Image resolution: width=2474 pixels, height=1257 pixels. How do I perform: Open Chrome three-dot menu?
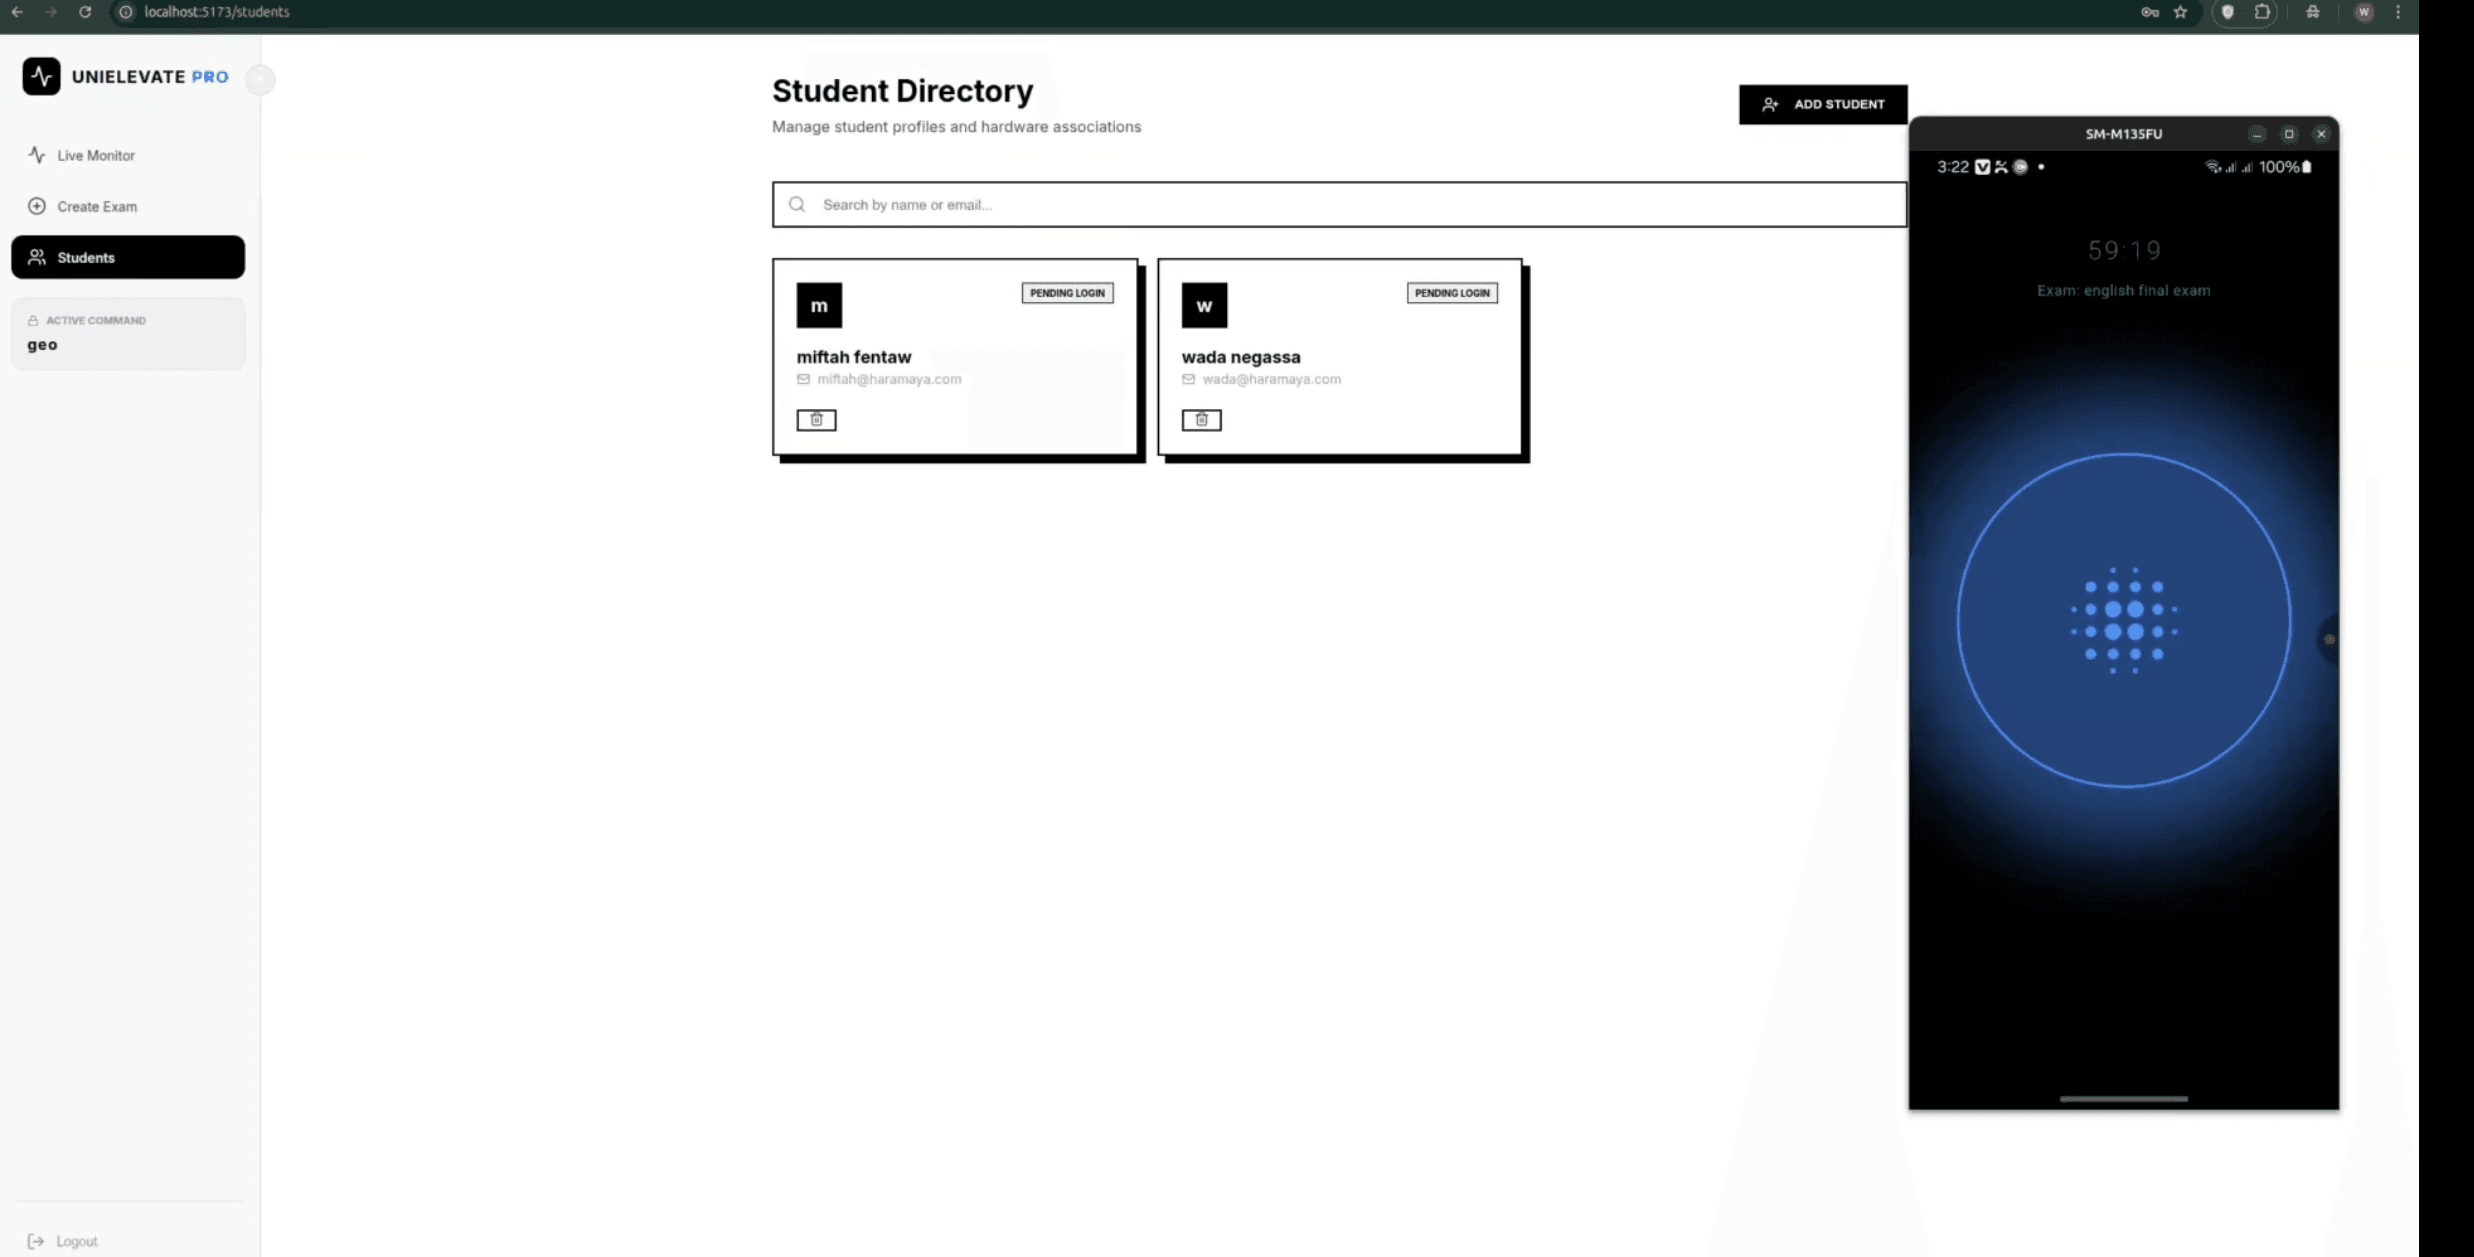[x=2398, y=12]
